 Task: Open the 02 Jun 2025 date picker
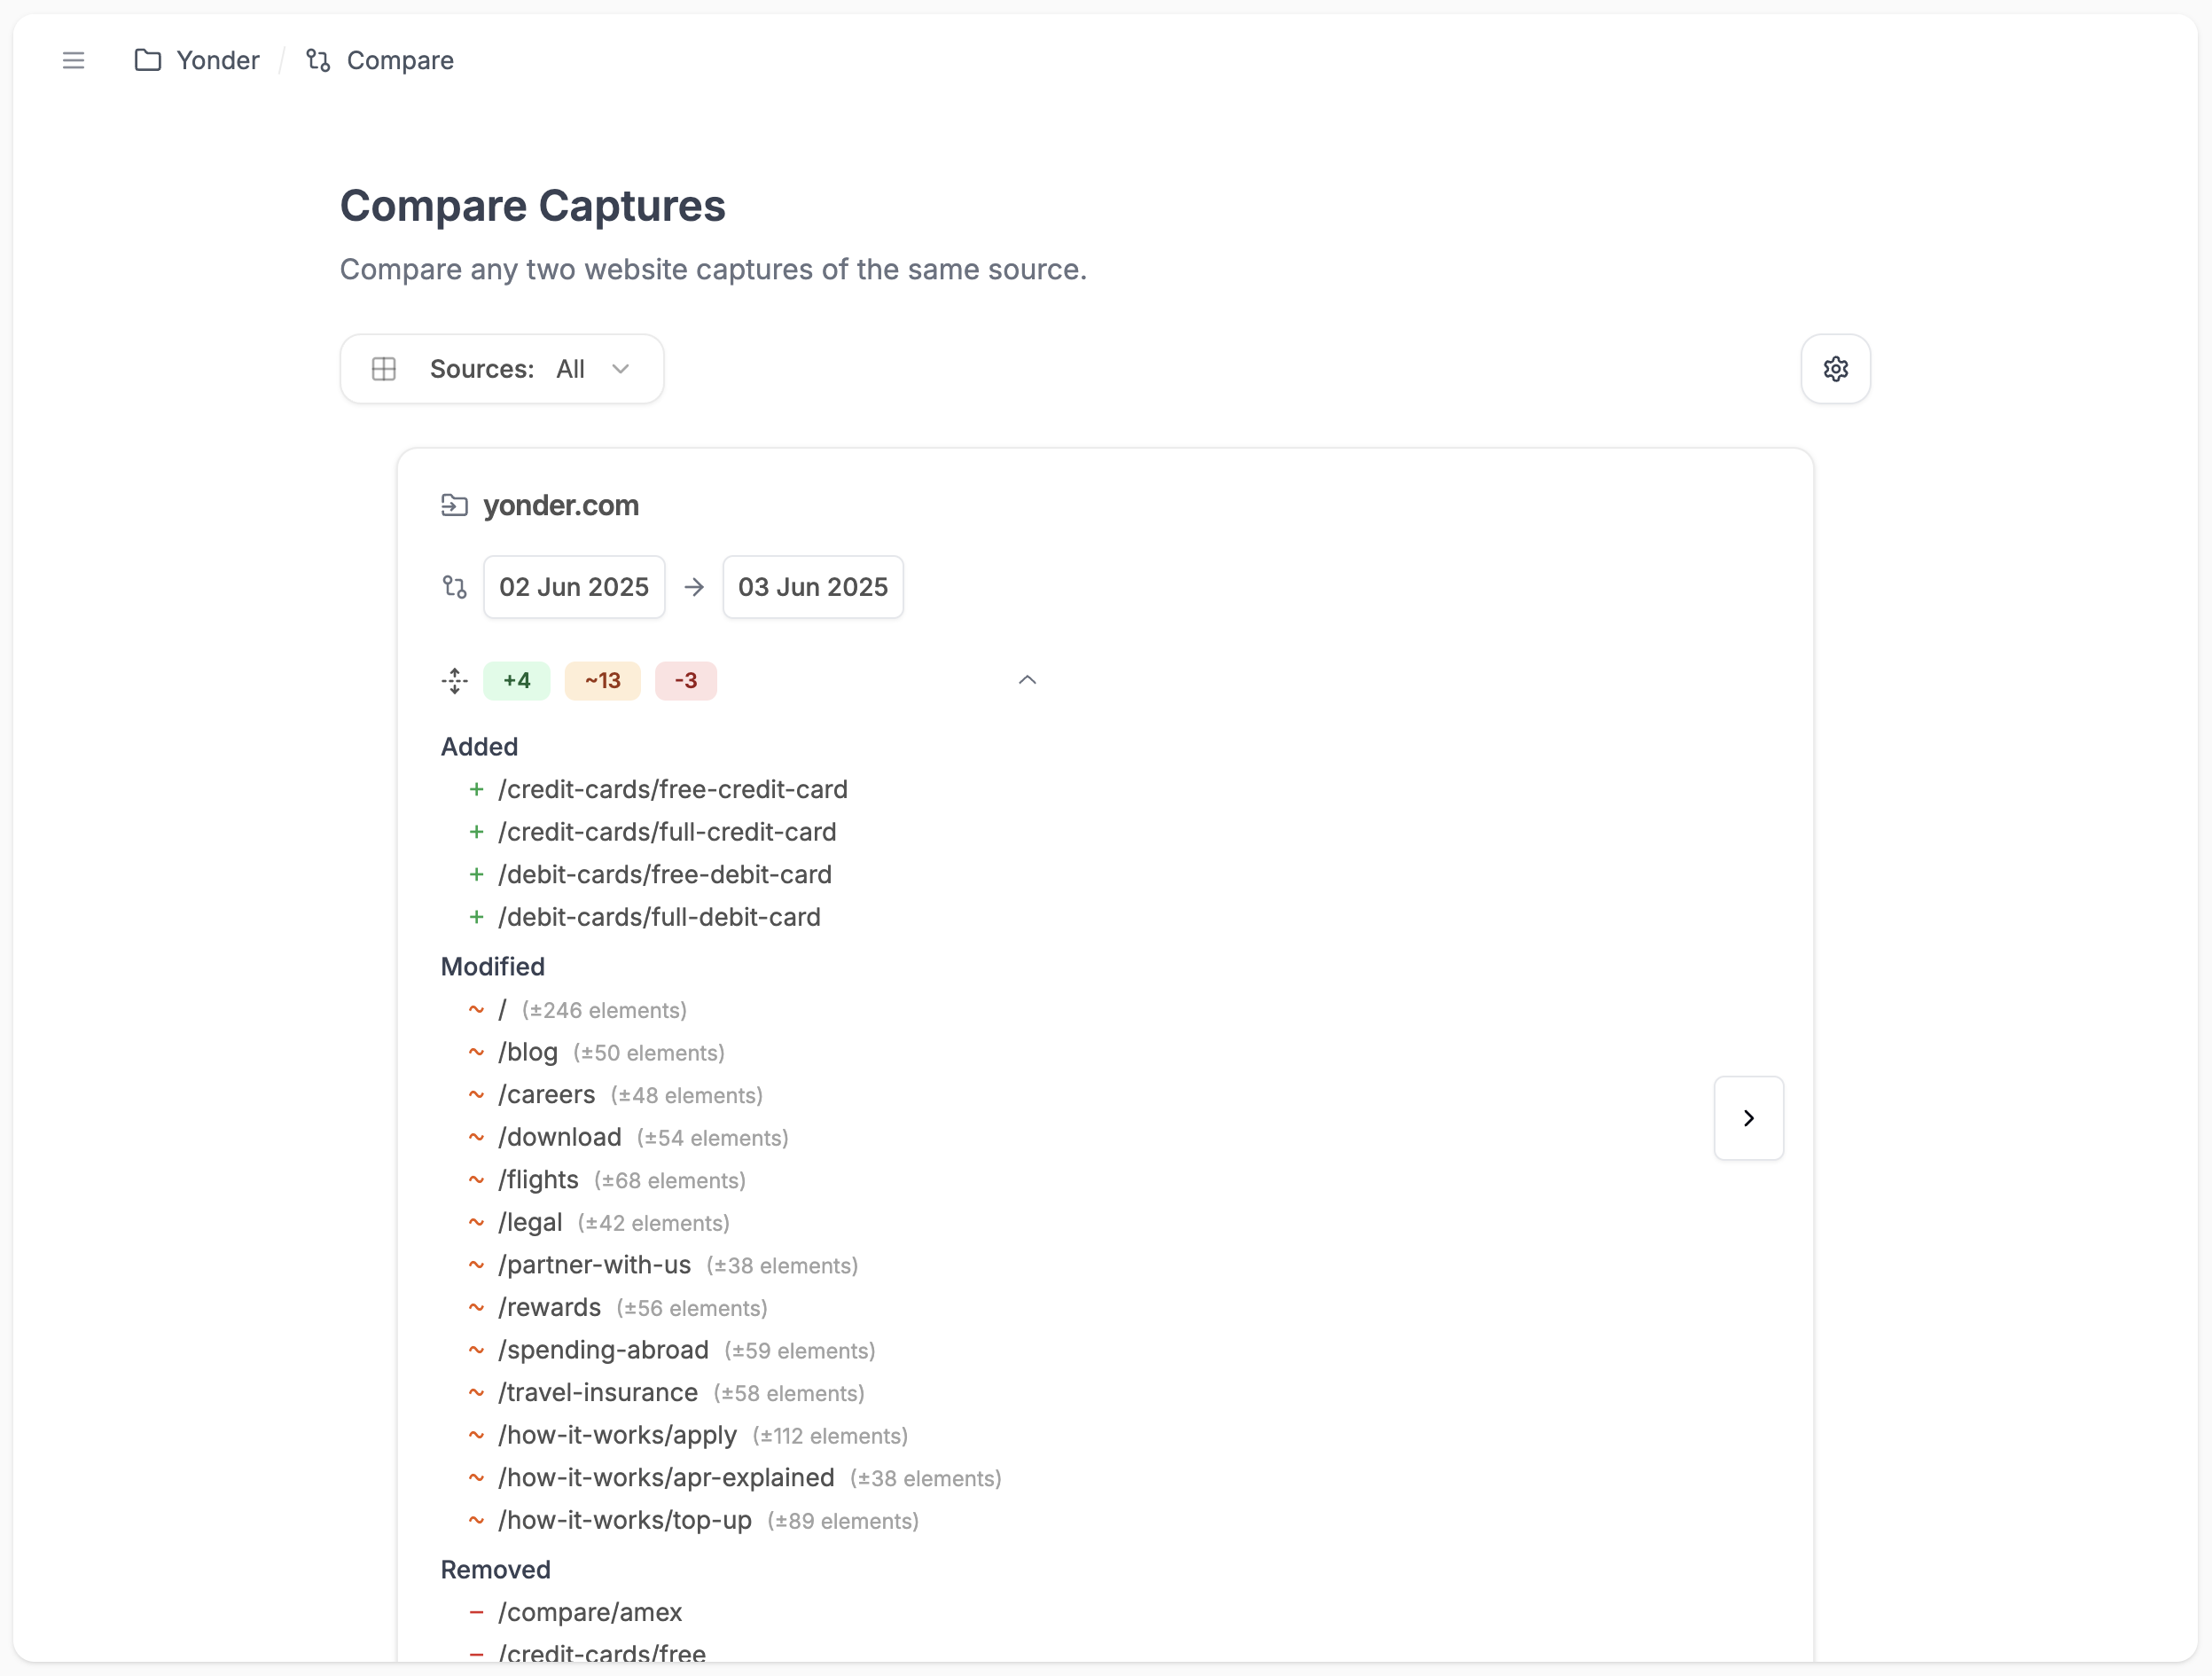click(573, 586)
